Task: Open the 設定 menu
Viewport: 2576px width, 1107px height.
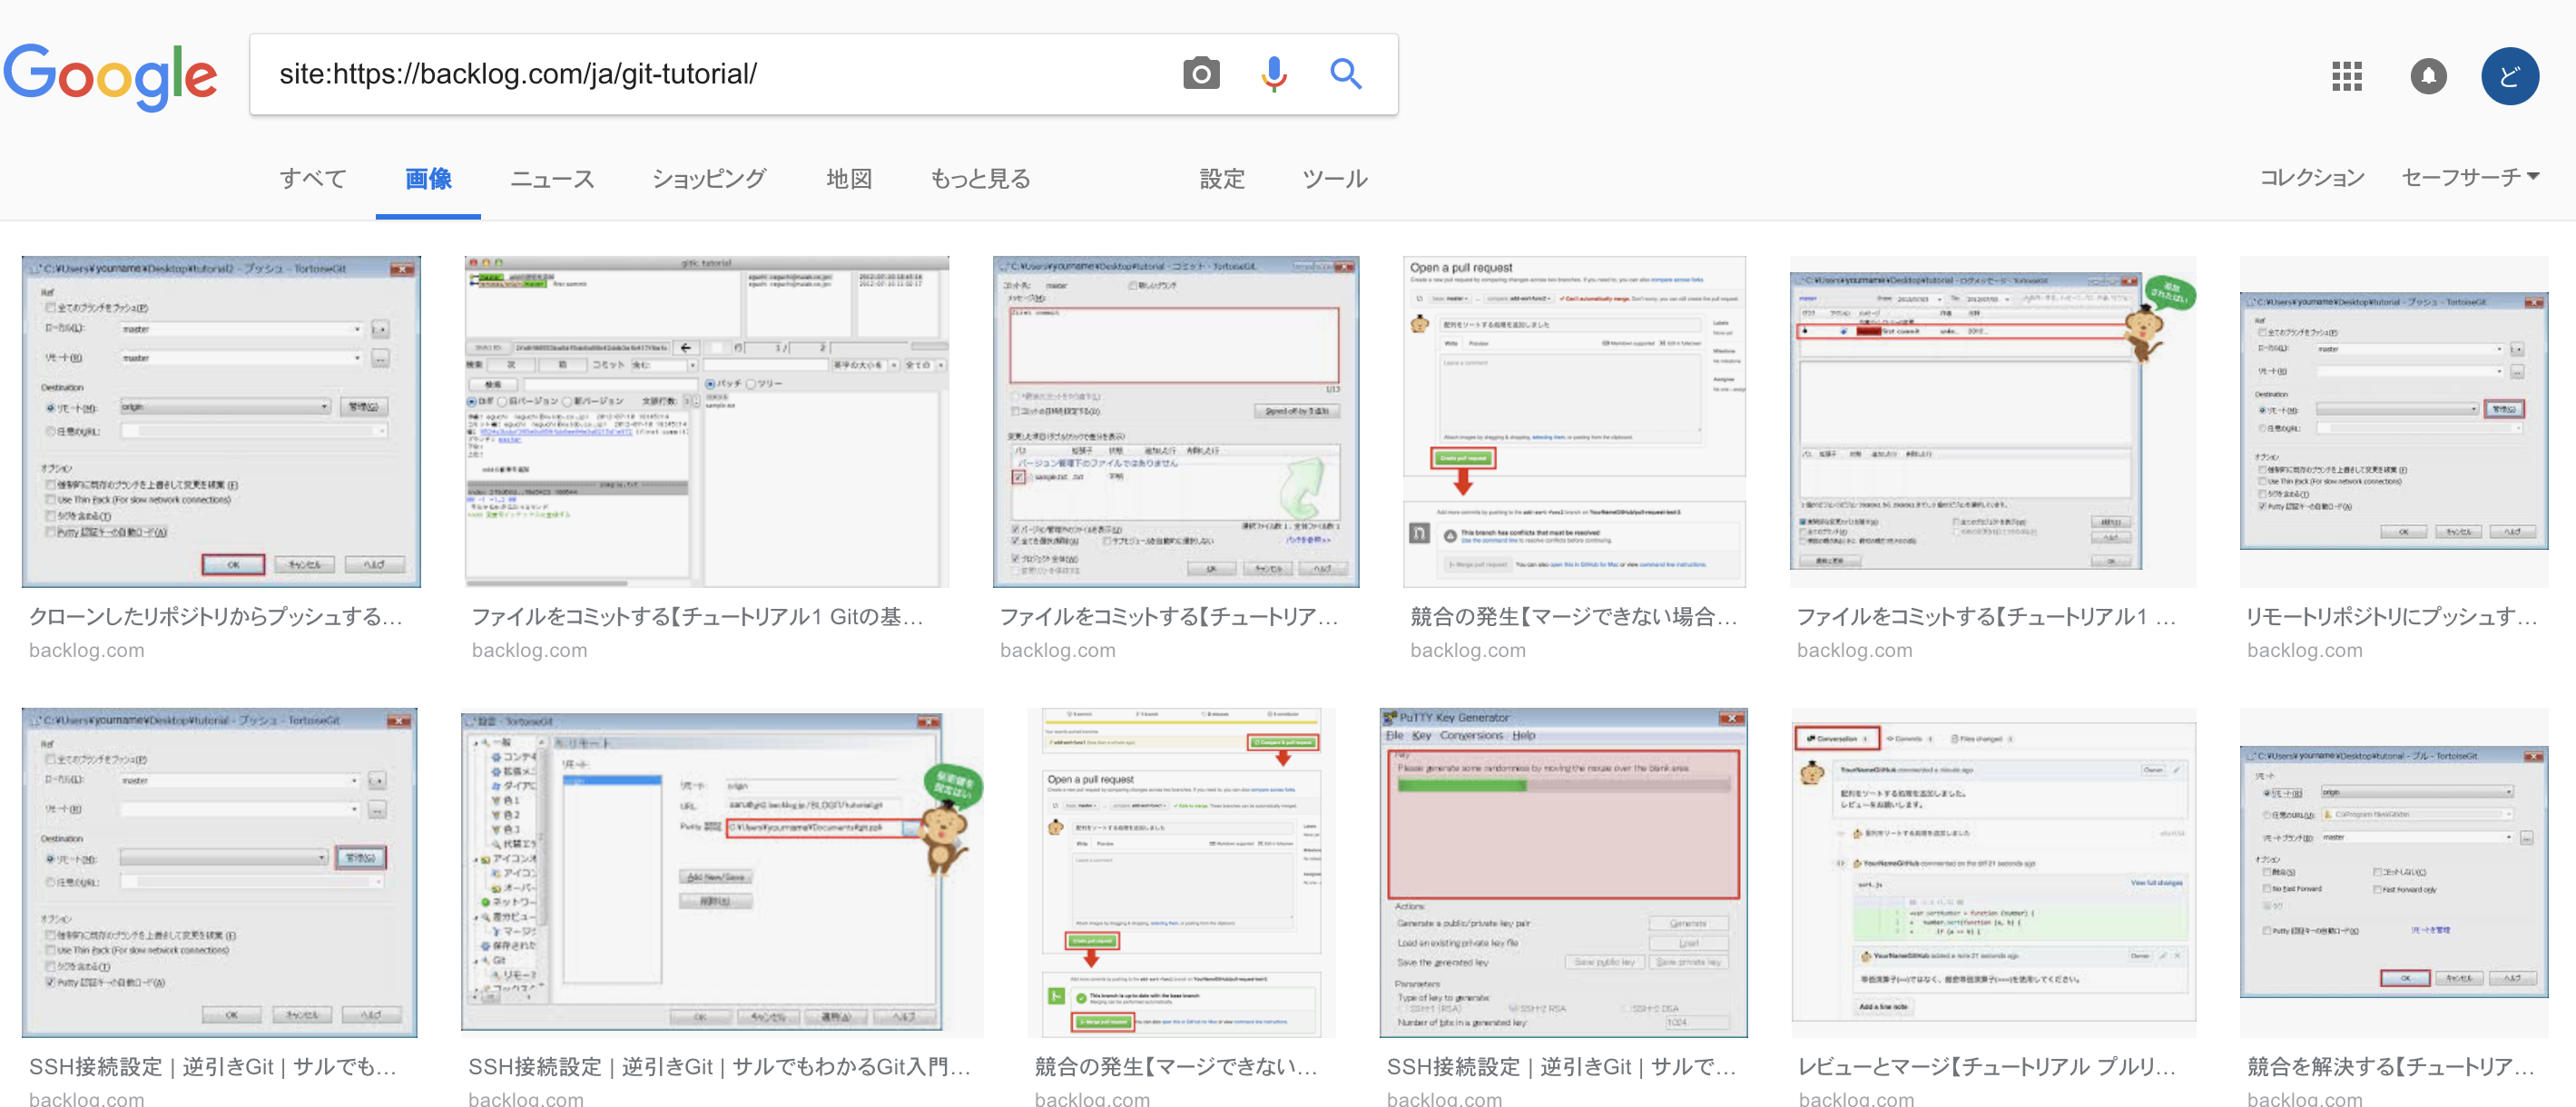Action: 1222,178
